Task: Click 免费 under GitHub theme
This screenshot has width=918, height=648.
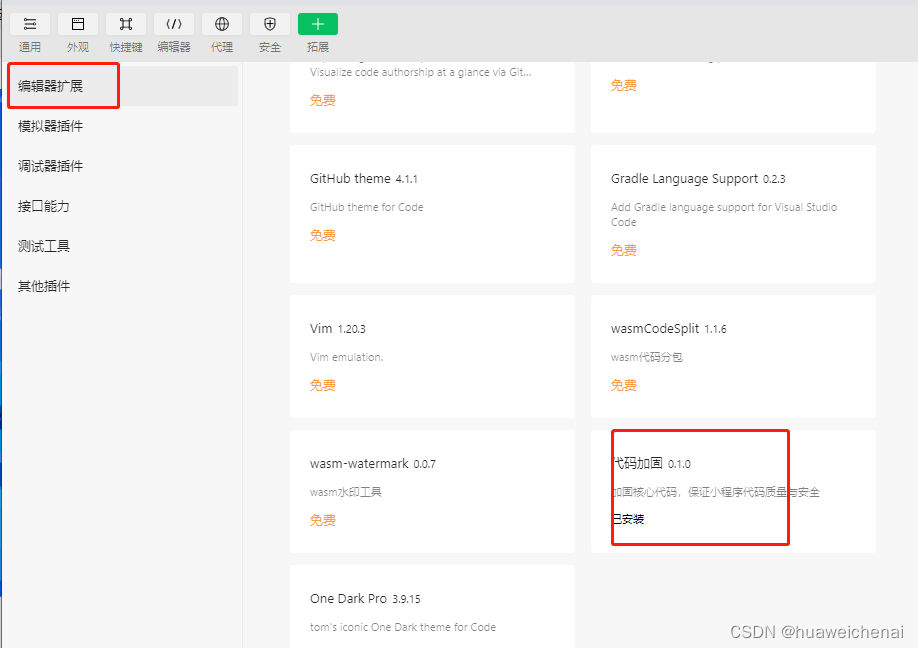Action: (323, 235)
